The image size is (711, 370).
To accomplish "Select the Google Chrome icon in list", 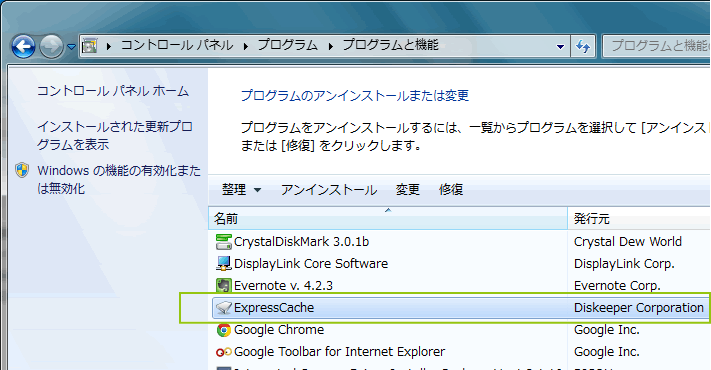I will click(x=224, y=330).
